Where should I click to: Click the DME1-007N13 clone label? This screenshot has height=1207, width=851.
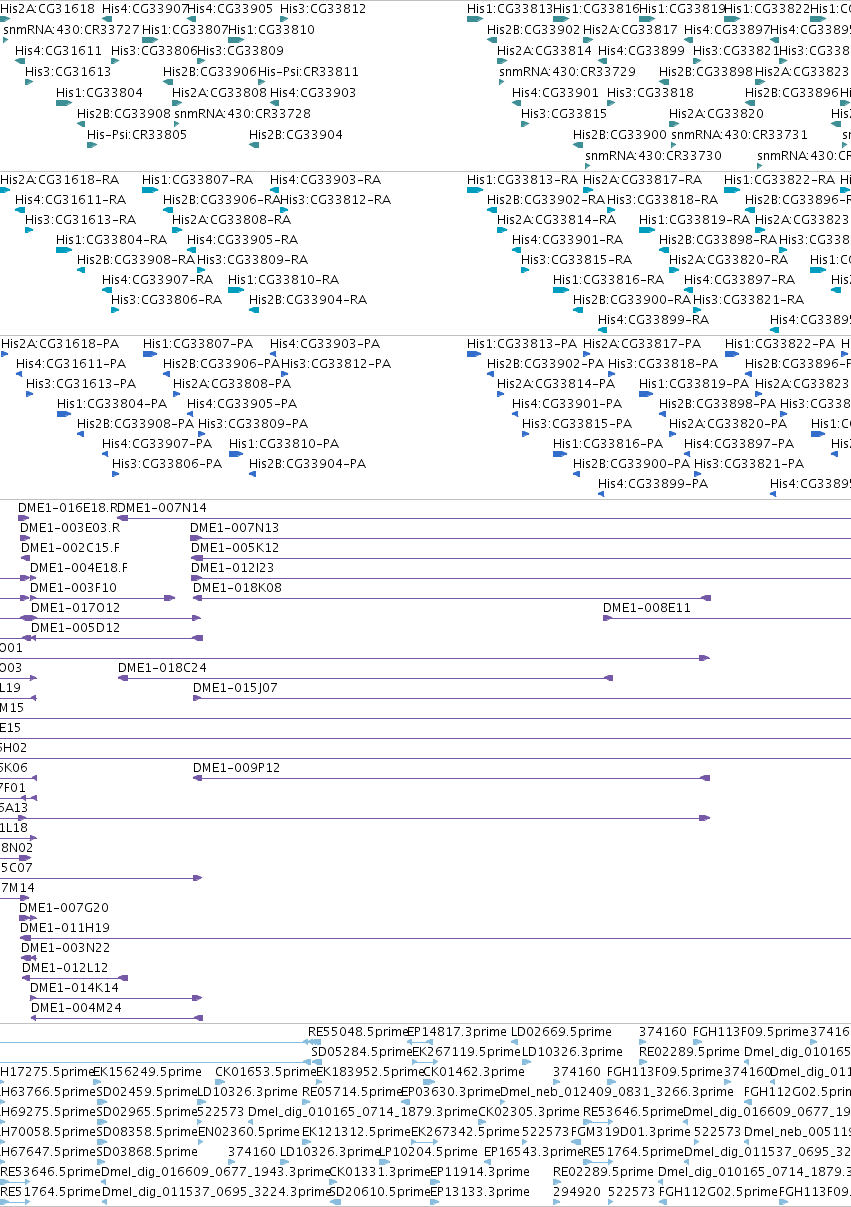click(x=235, y=528)
